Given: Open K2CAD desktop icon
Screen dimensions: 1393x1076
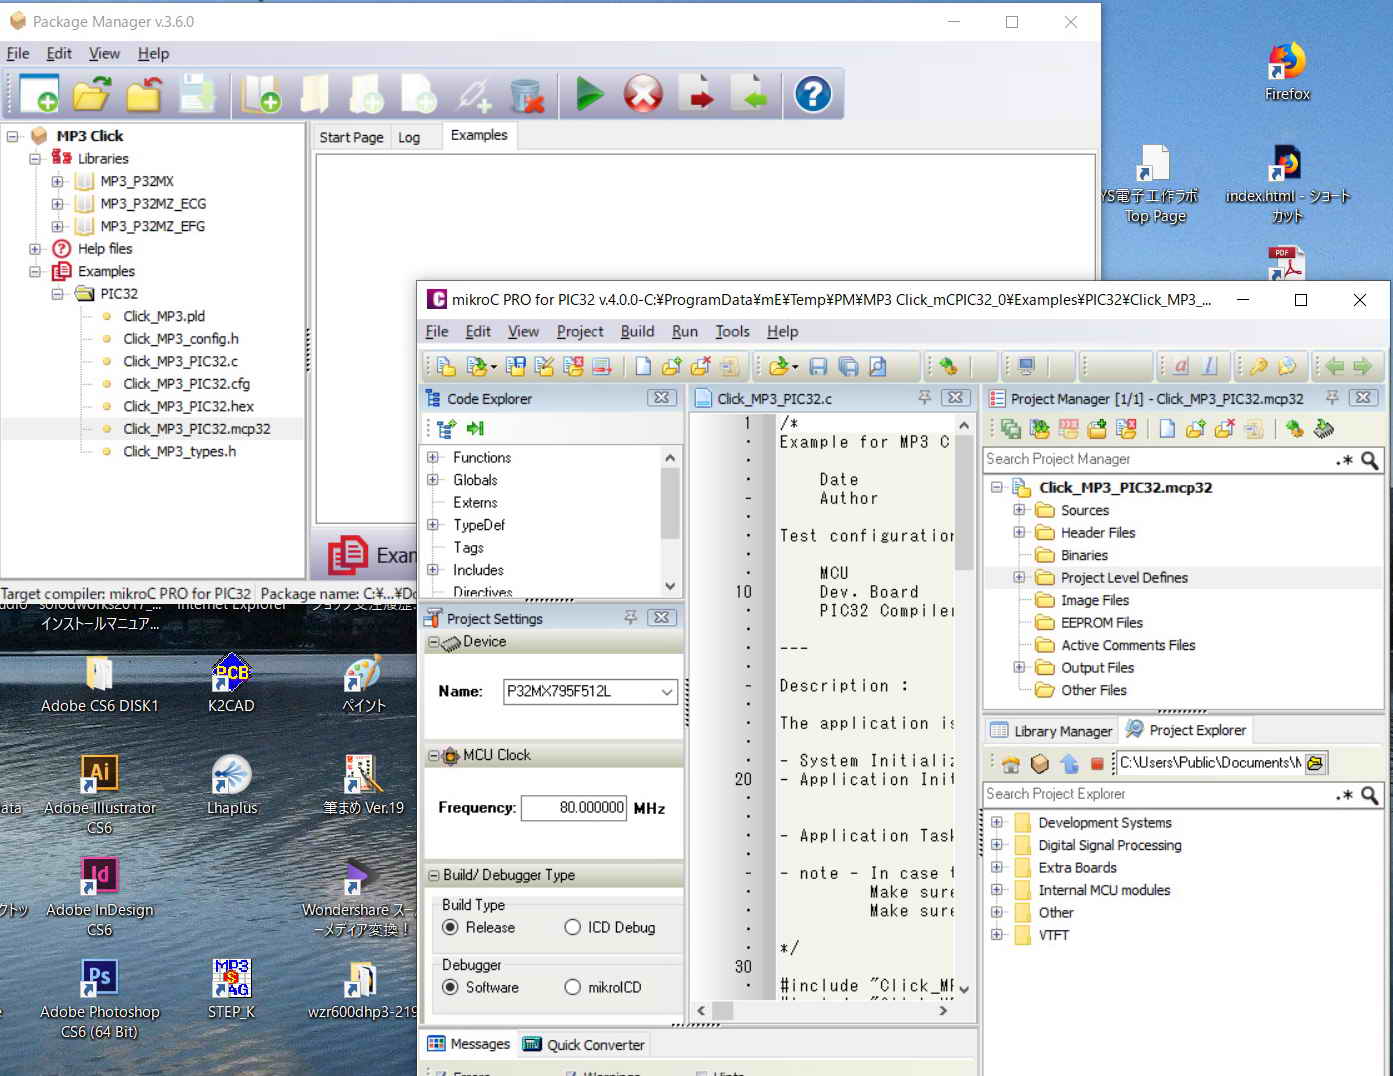Looking at the screenshot, I should tap(231, 681).
